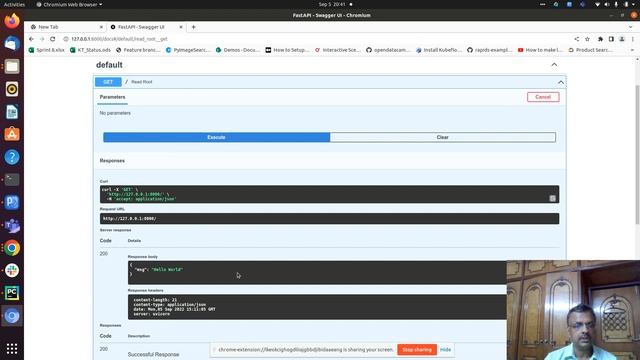Close the New Tab tab

101,27
